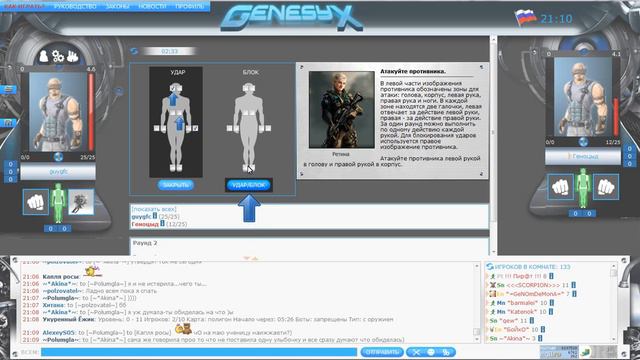Click the ЗАКРЫТЬ button
The image size is (640, 360).
[x=176, y=185]
